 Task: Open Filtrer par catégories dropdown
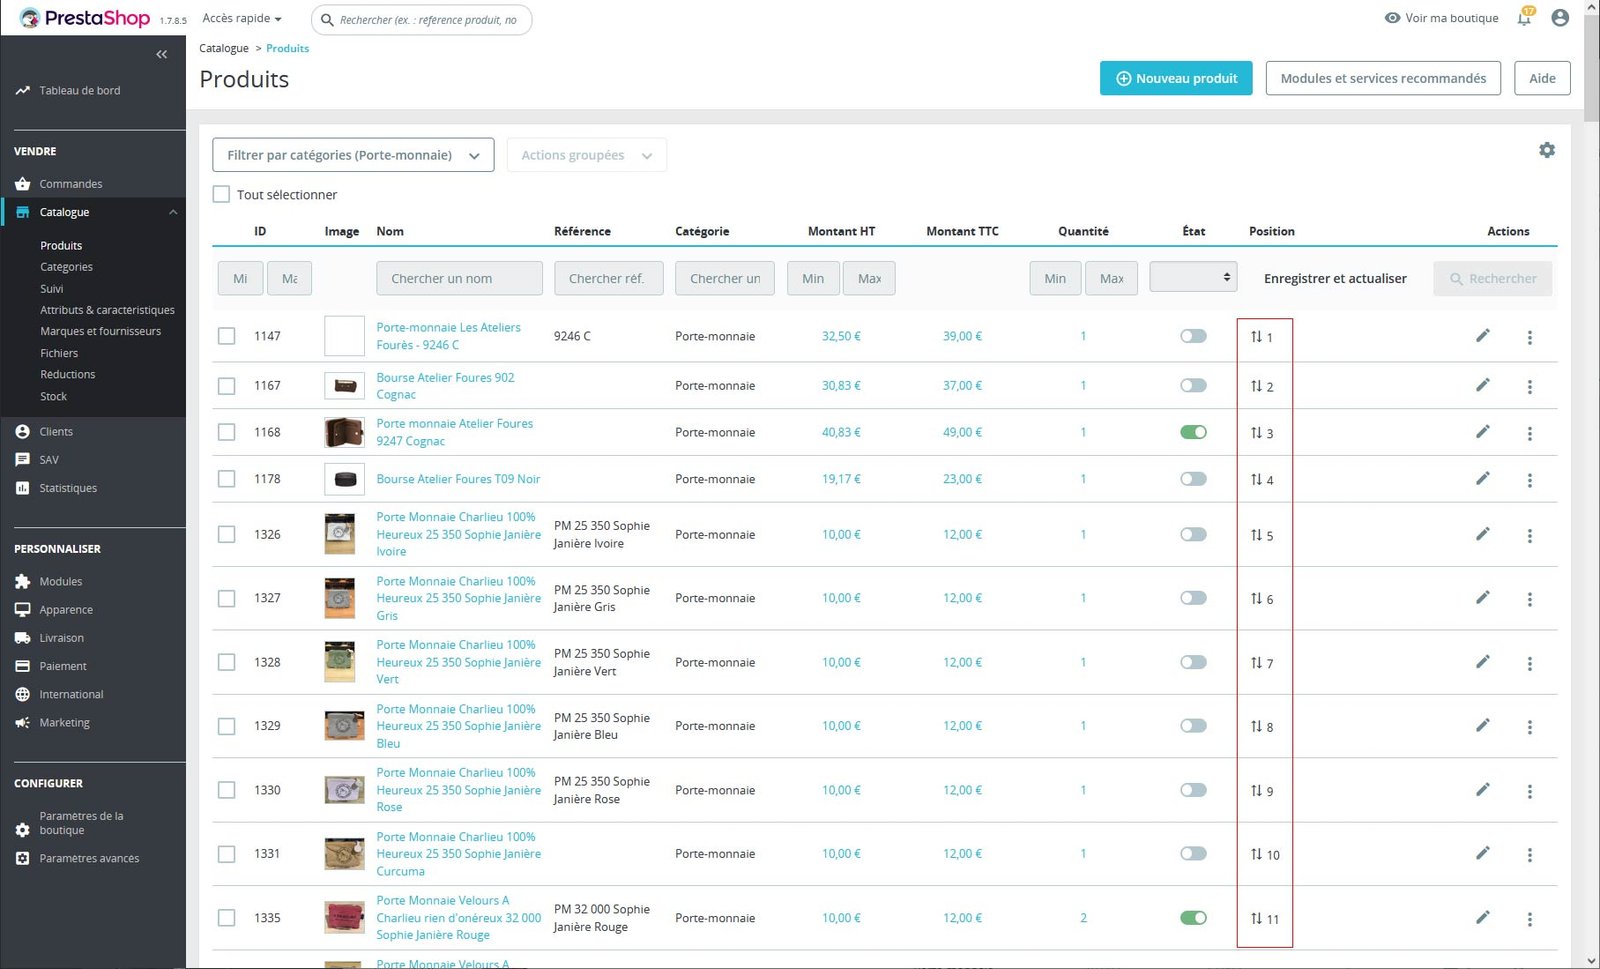pyautogui.click(x=353, y=155)
